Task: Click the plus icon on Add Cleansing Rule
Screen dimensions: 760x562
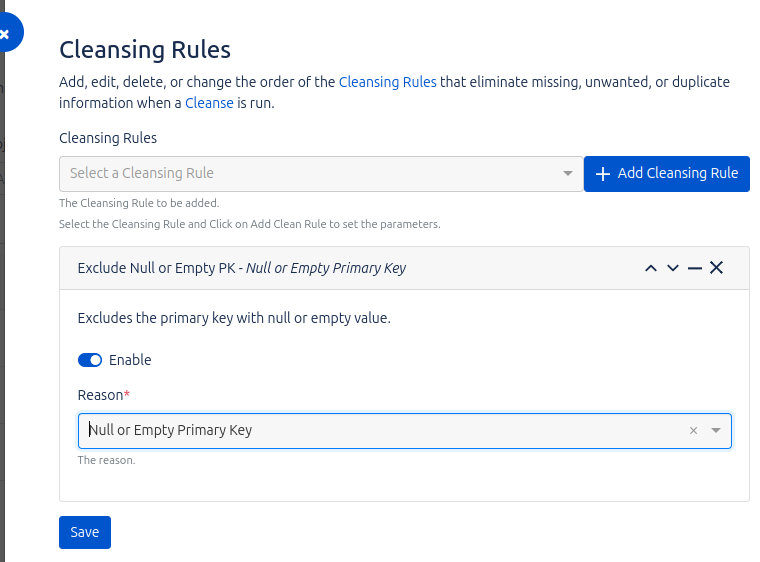Action: pos(602,174)
